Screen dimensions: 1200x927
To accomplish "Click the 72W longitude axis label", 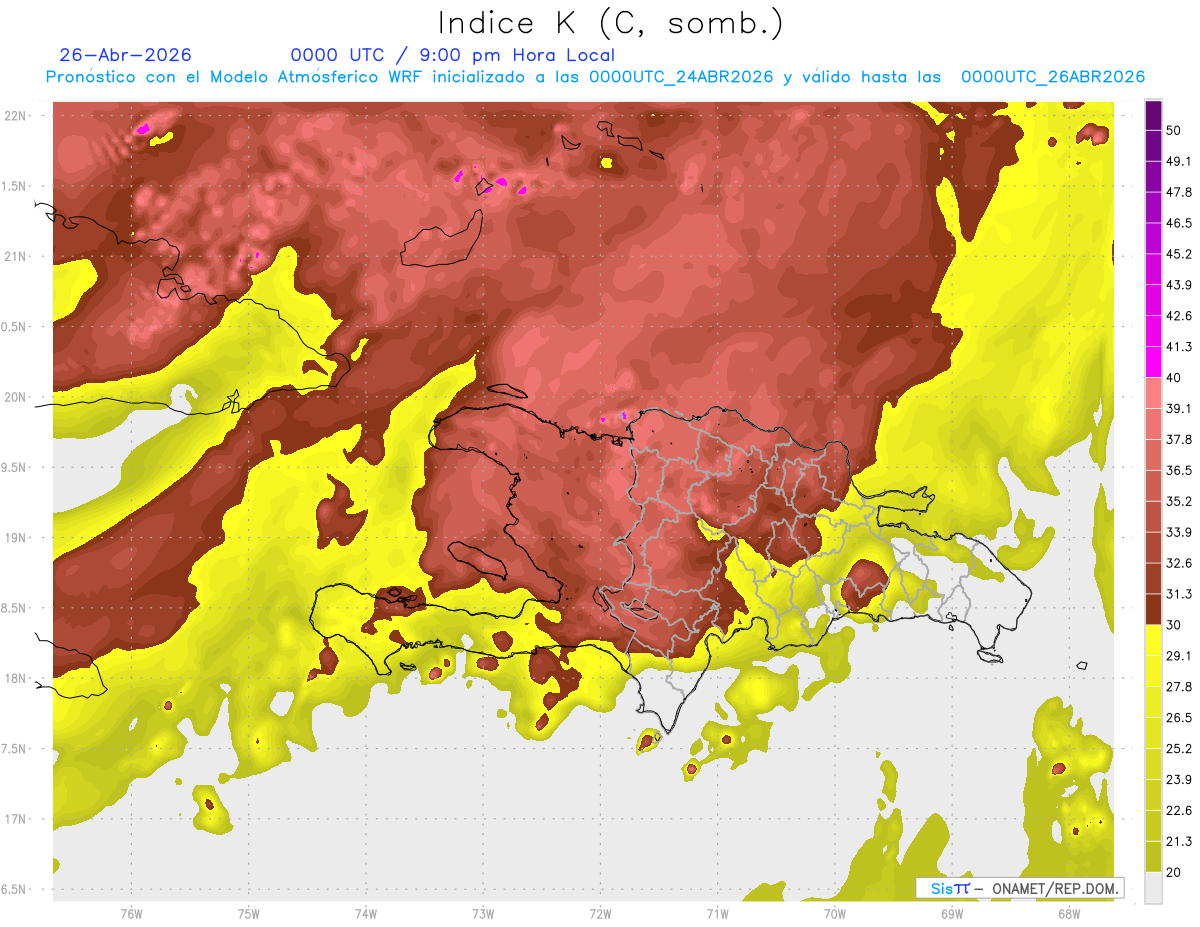I will click(x=601, y=913).
